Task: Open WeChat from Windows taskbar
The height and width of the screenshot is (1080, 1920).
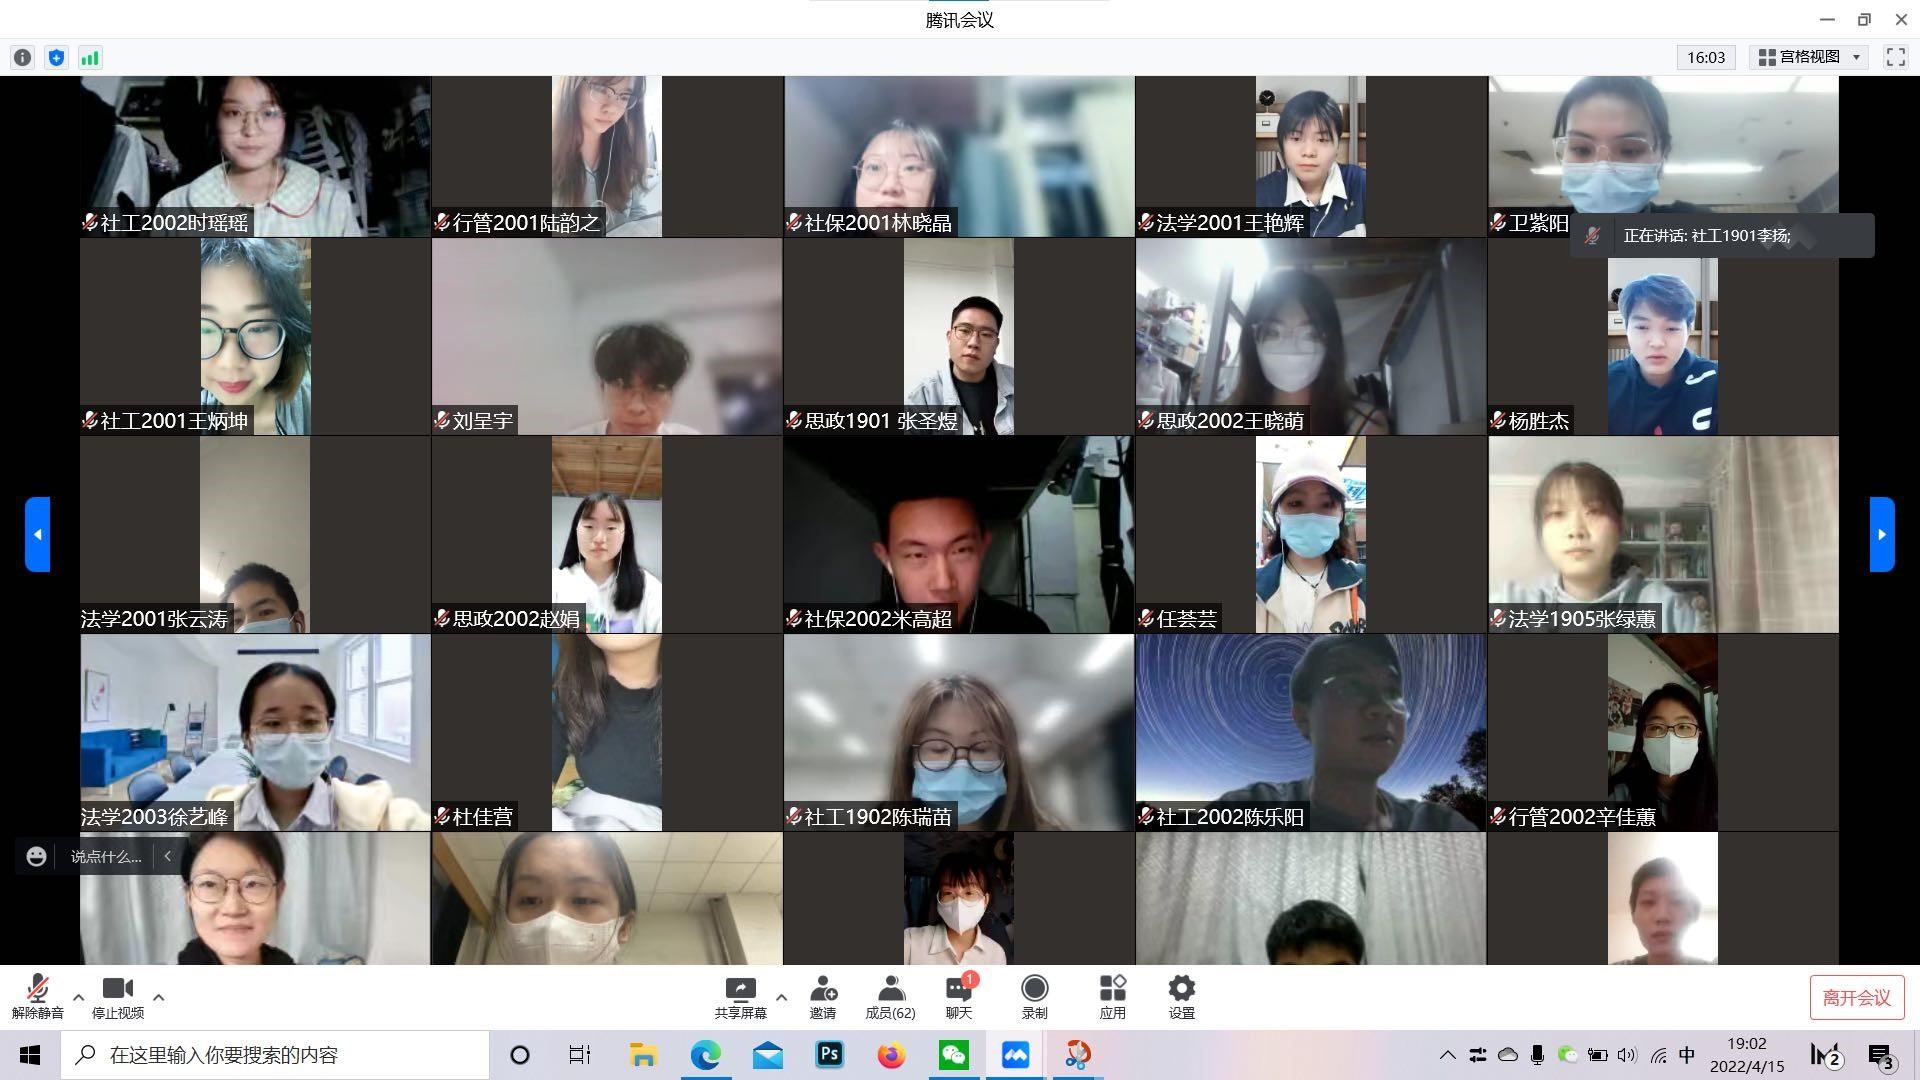Action: click(953, 1055)
